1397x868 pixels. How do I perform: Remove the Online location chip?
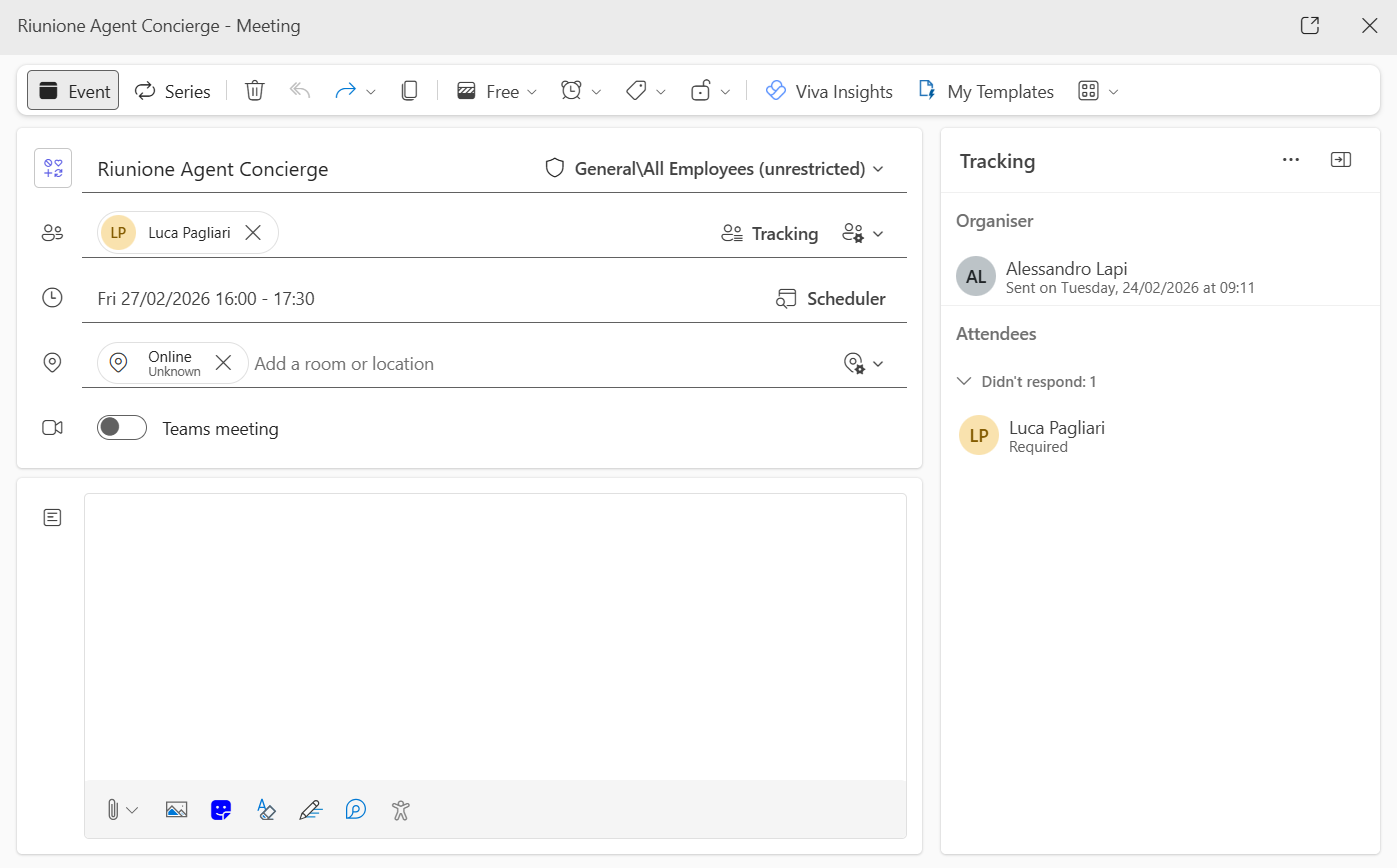point(224,363)
